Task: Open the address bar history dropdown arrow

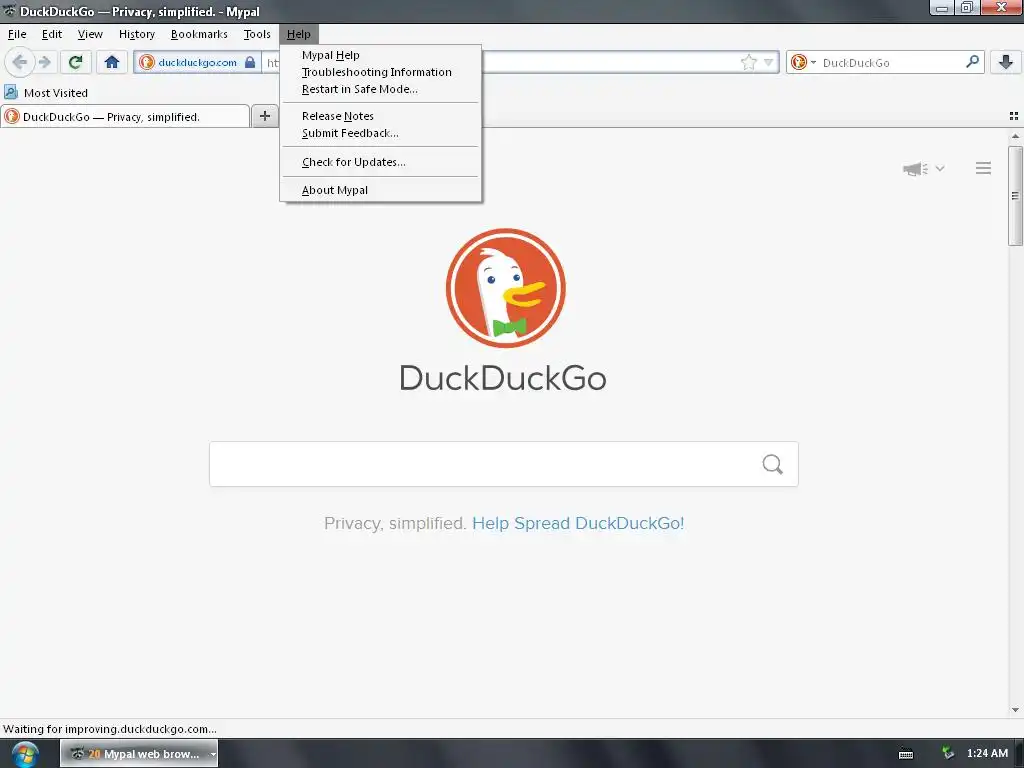Action: pos(769,63)
